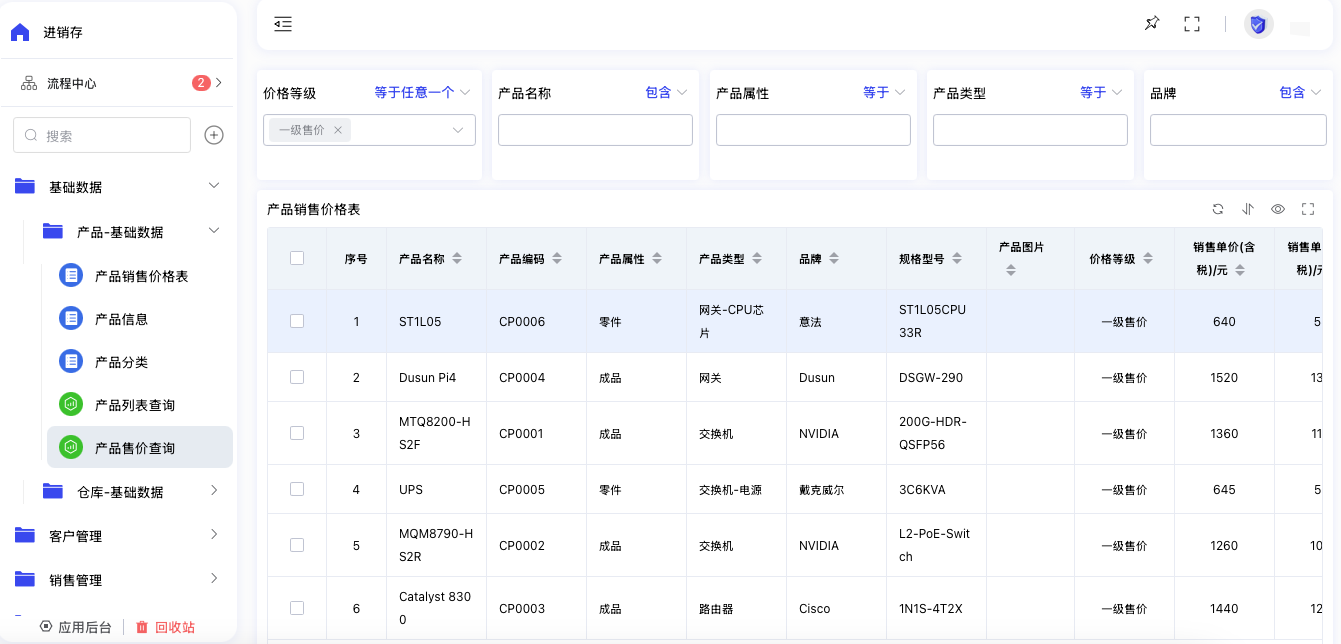Toggle column visibility eye icon
Image resolution: width=1341 pixels, height=644 pixels.
click(x=1278, y=209)
